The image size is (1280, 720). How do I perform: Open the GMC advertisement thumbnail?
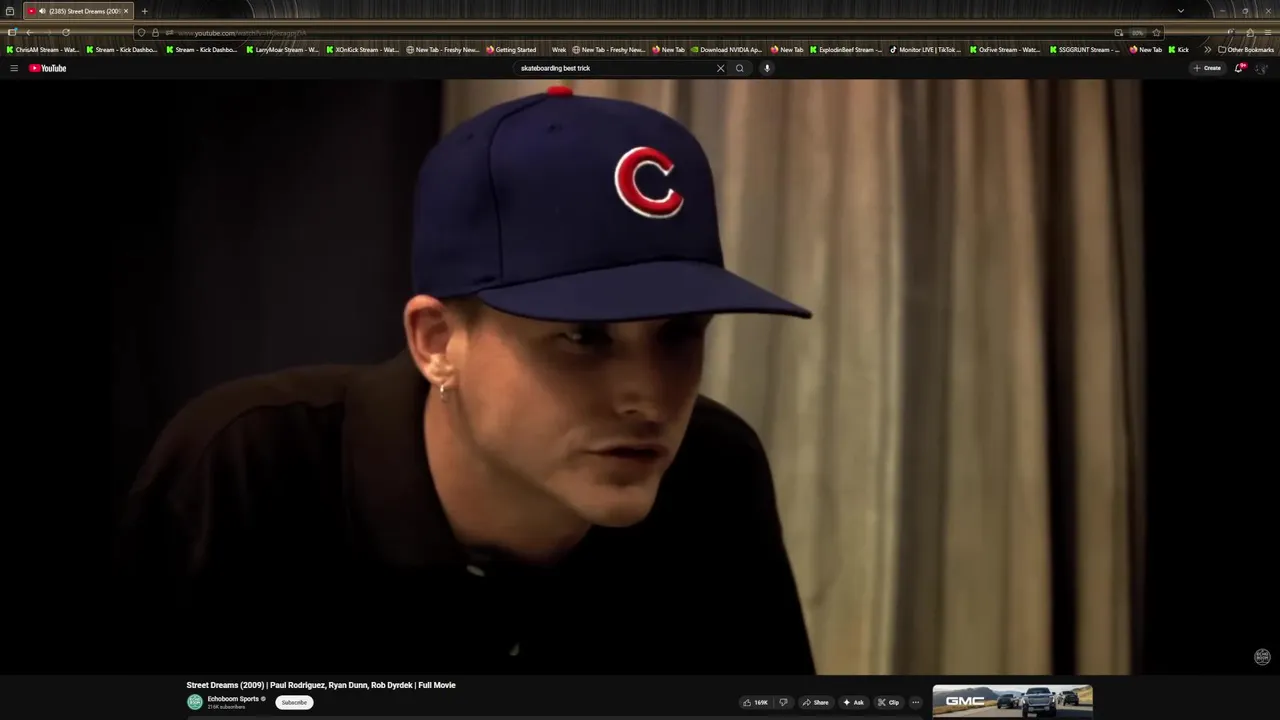coord(1012,701)
